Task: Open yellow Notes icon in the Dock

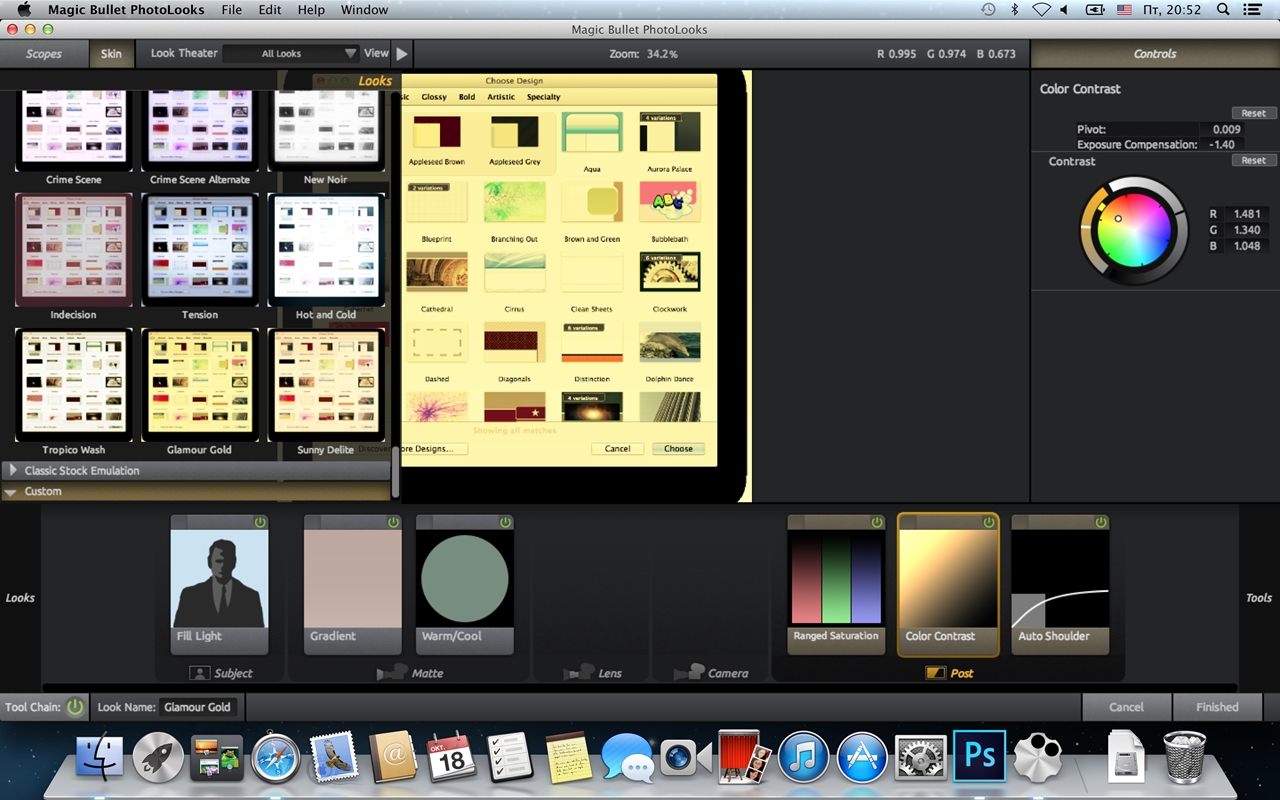Action: coord(569,759)
